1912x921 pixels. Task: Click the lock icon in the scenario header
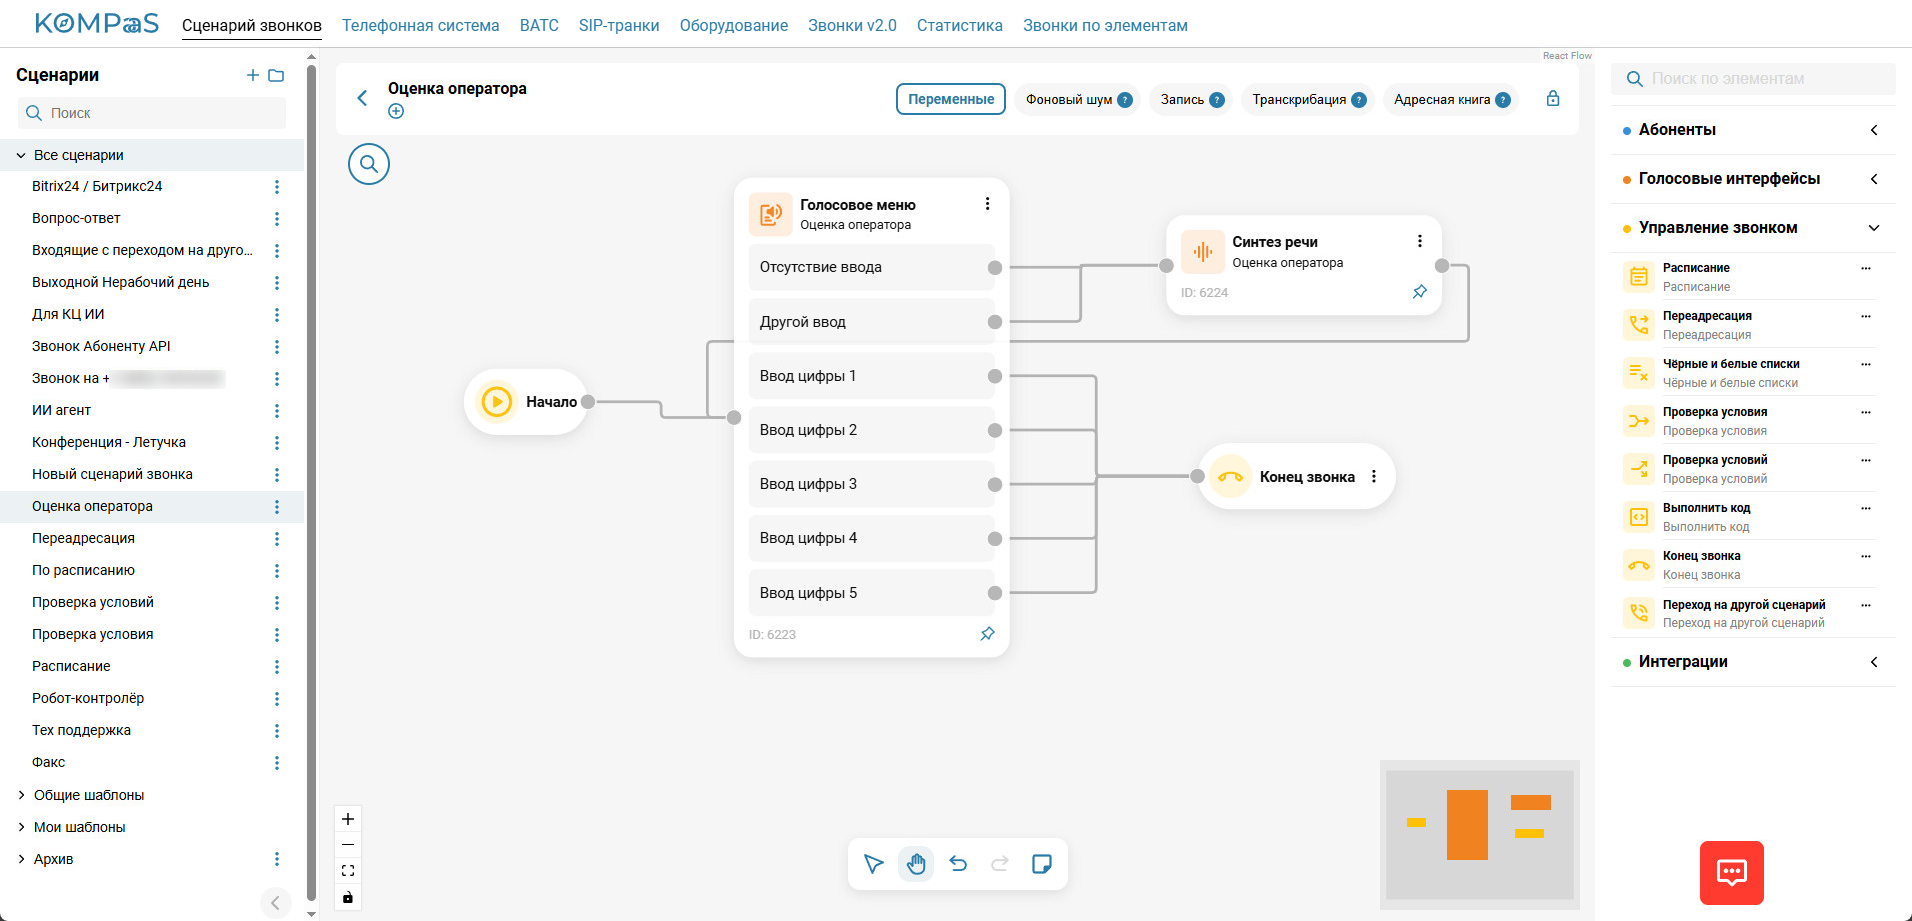[1553, 98]
